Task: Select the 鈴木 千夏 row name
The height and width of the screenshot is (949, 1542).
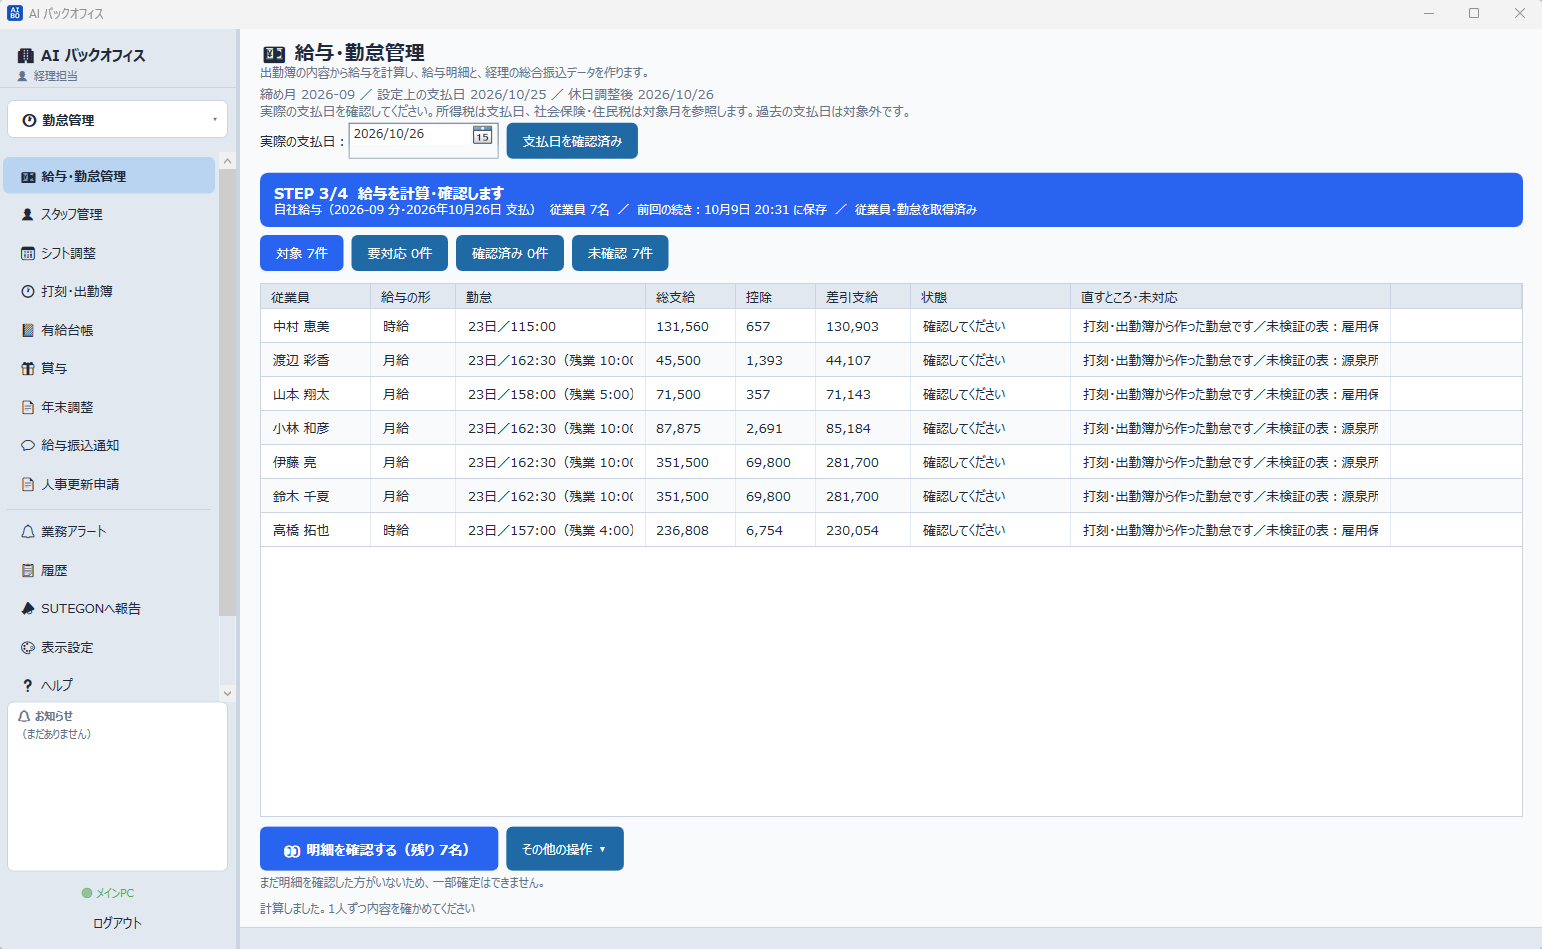Action: pos(301,496)
